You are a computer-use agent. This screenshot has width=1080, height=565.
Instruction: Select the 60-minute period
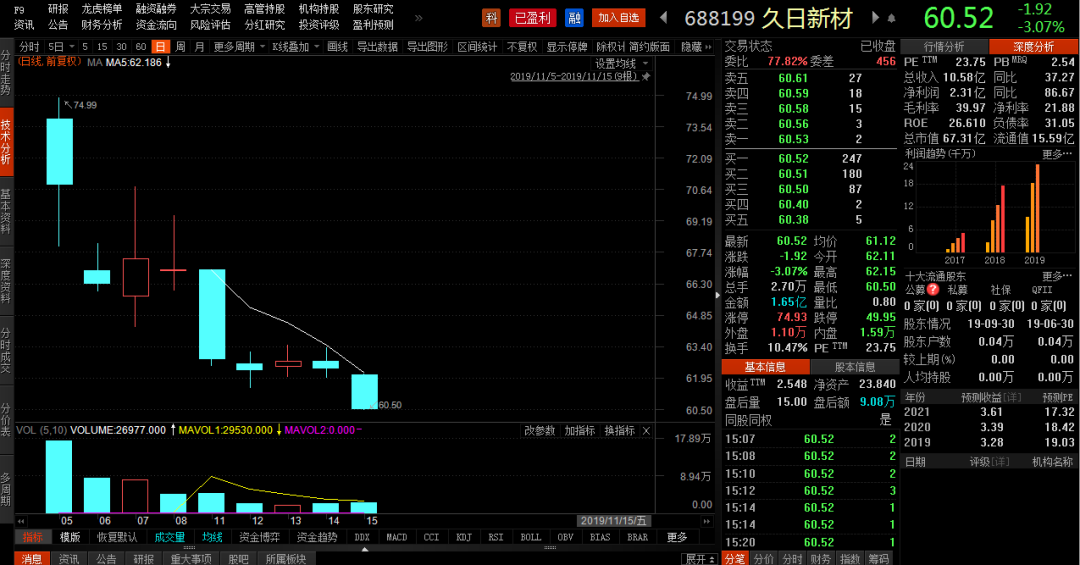[141, 47]
